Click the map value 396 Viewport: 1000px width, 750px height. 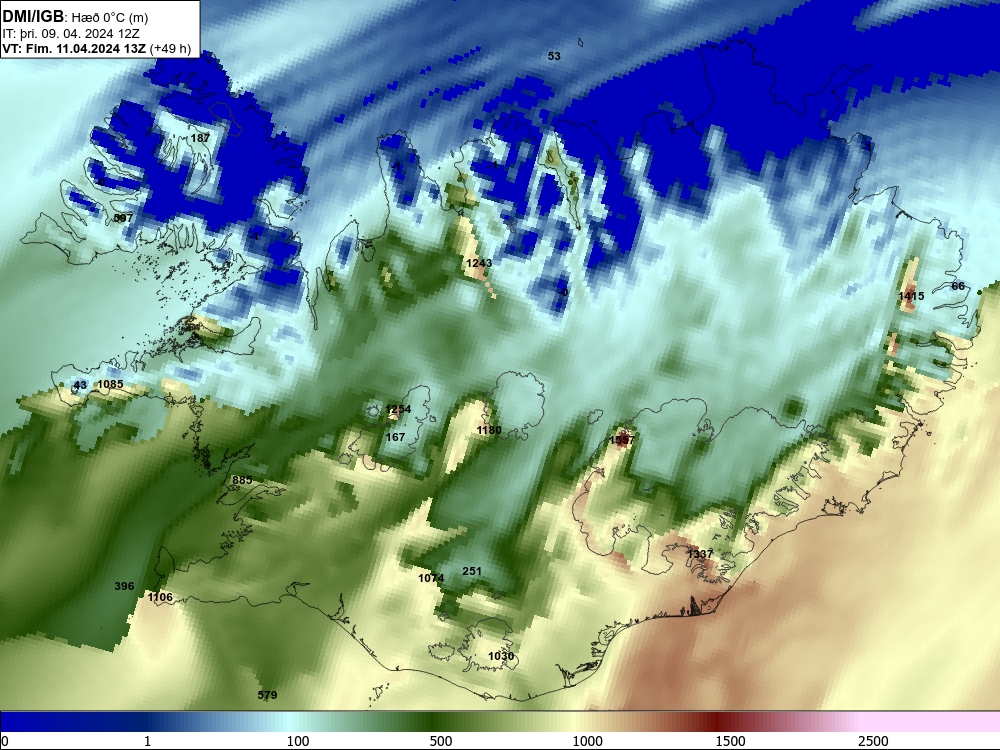(x=124, y=586)
